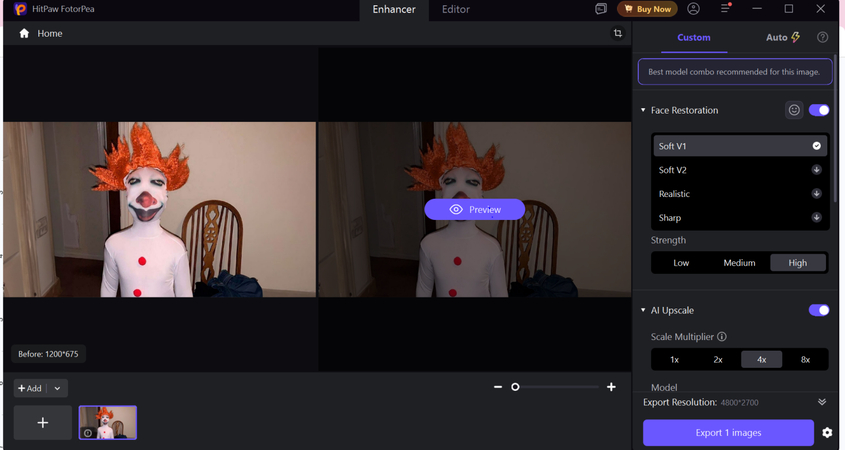Image resolution: width=845 pixels, height=450 pixels.
Task: Click the zoom slider handle
Action: point(515,387)
